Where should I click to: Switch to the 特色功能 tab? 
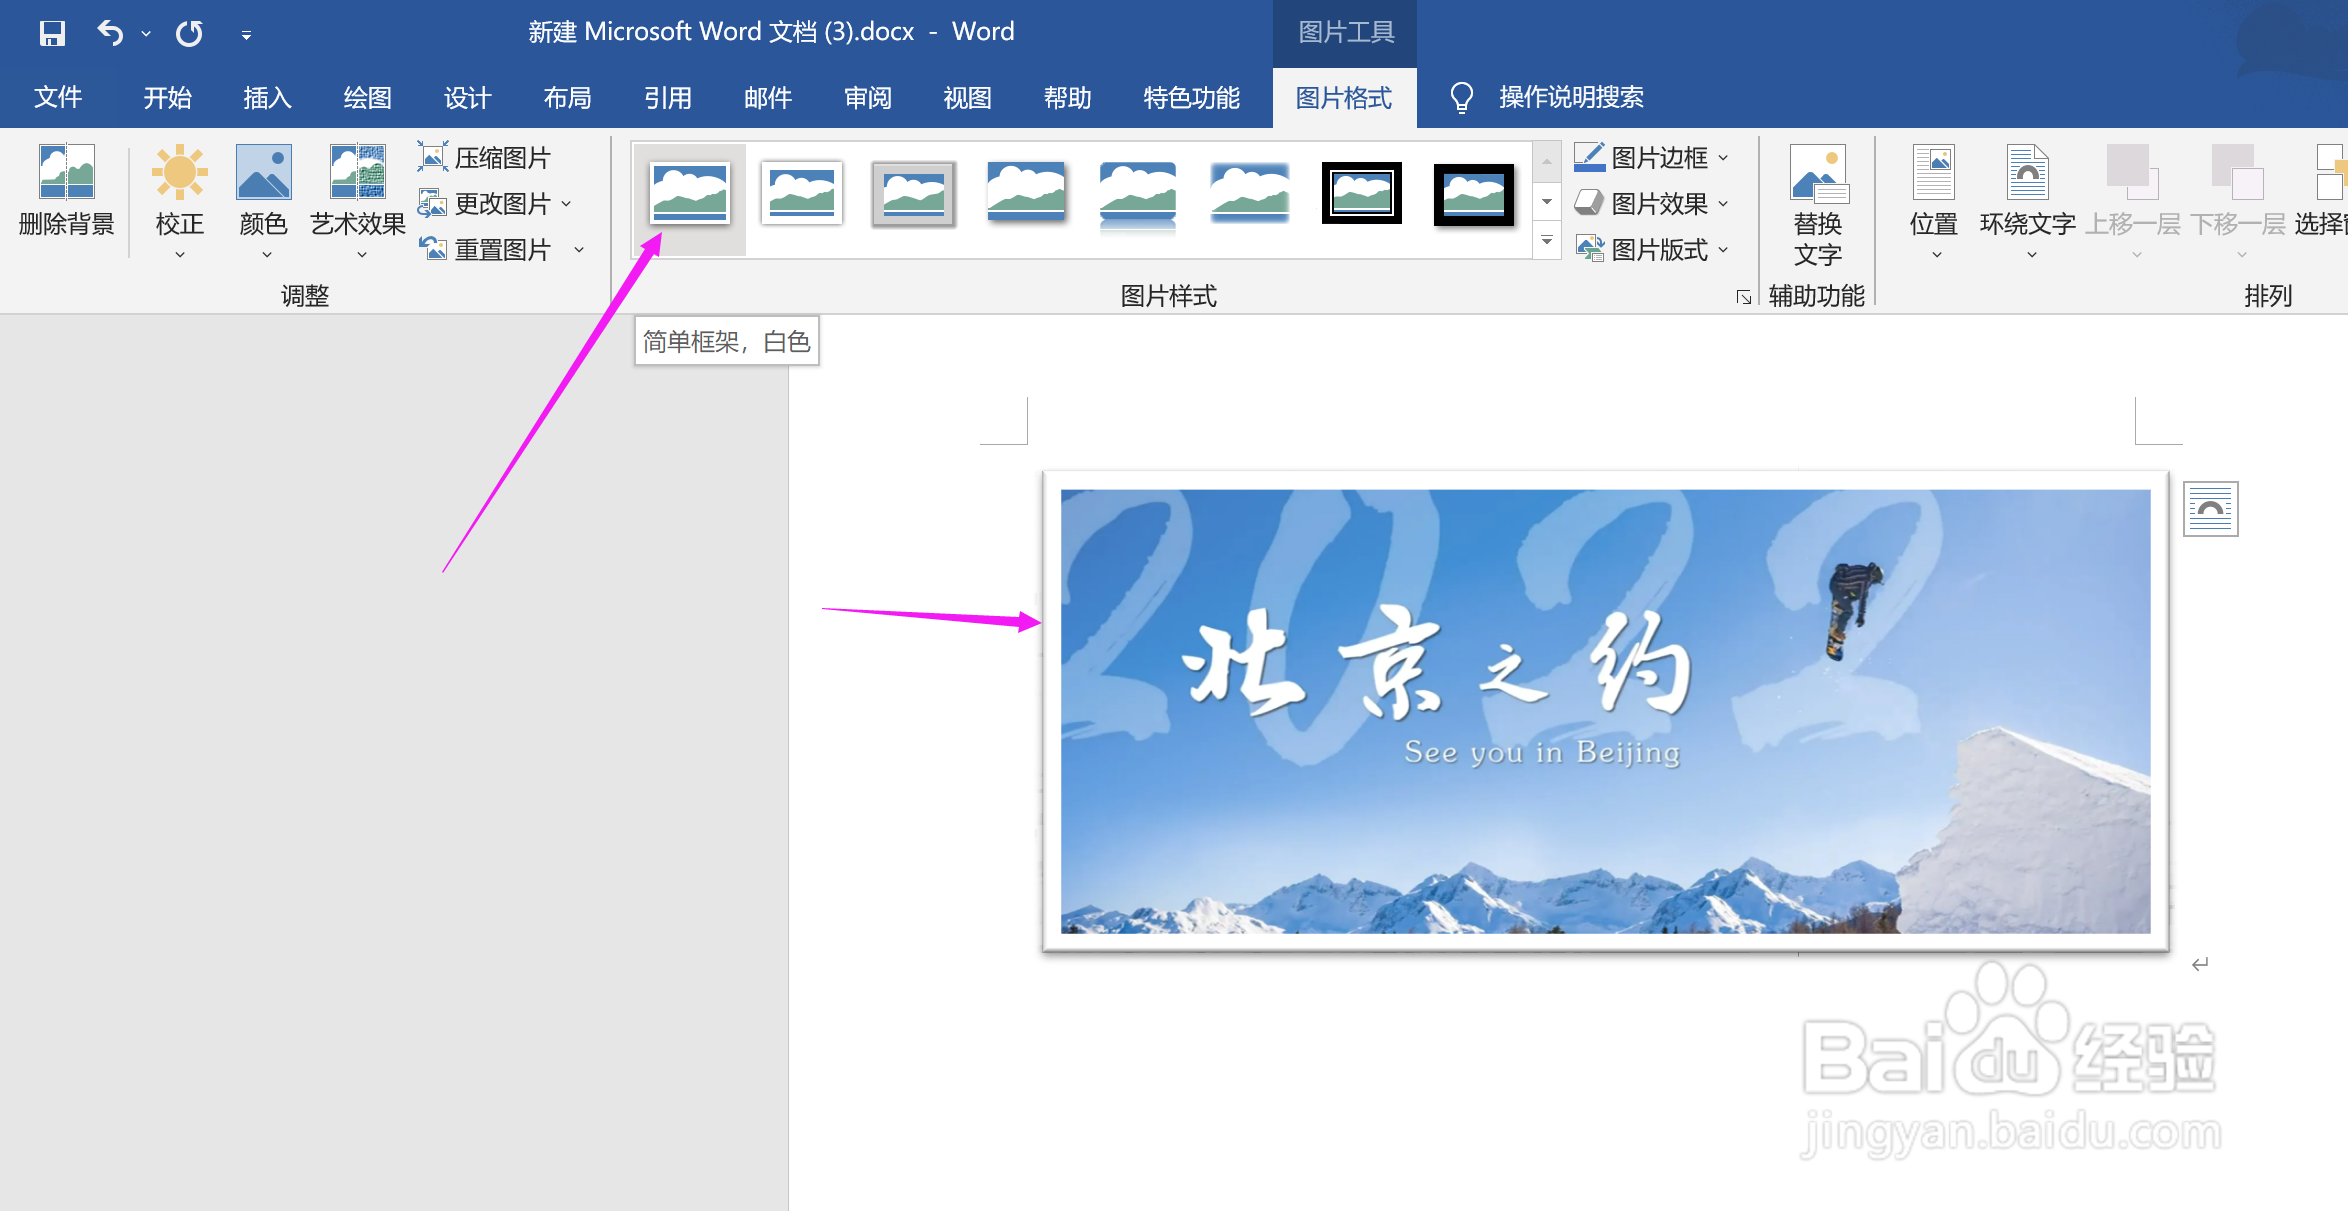click(1191, 97)
